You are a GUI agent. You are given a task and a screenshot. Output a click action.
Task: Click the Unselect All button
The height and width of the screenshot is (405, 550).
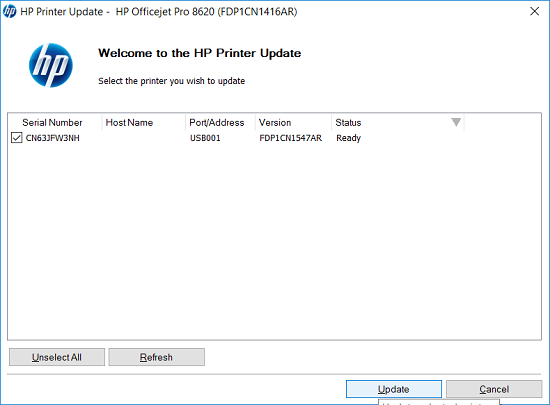point(57,357)
